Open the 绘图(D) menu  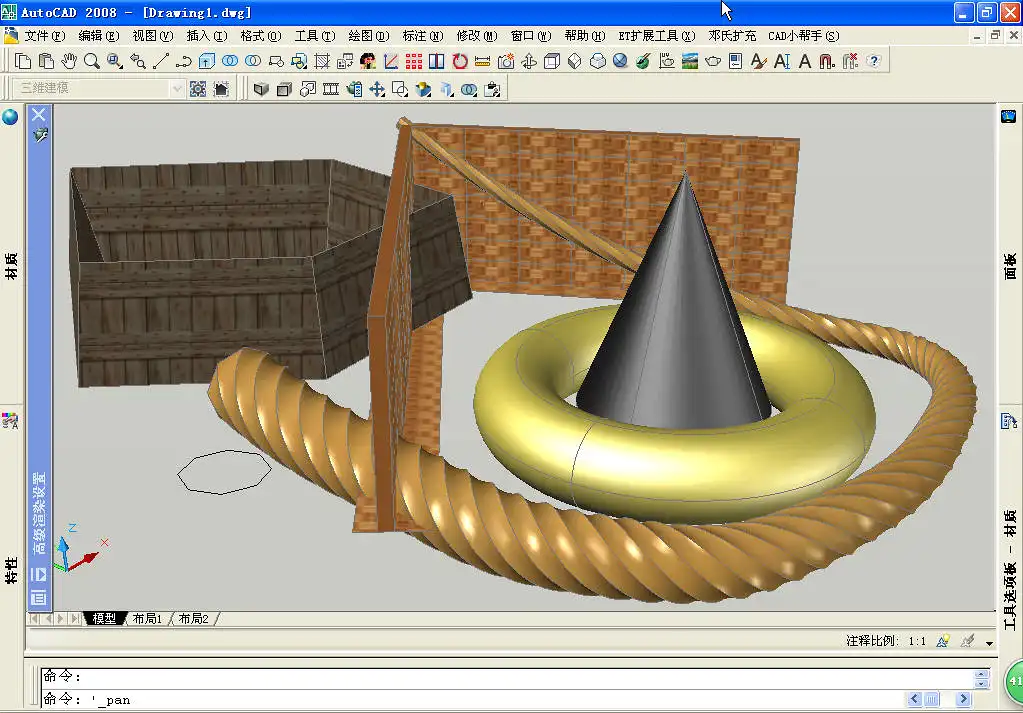[369, 36]
